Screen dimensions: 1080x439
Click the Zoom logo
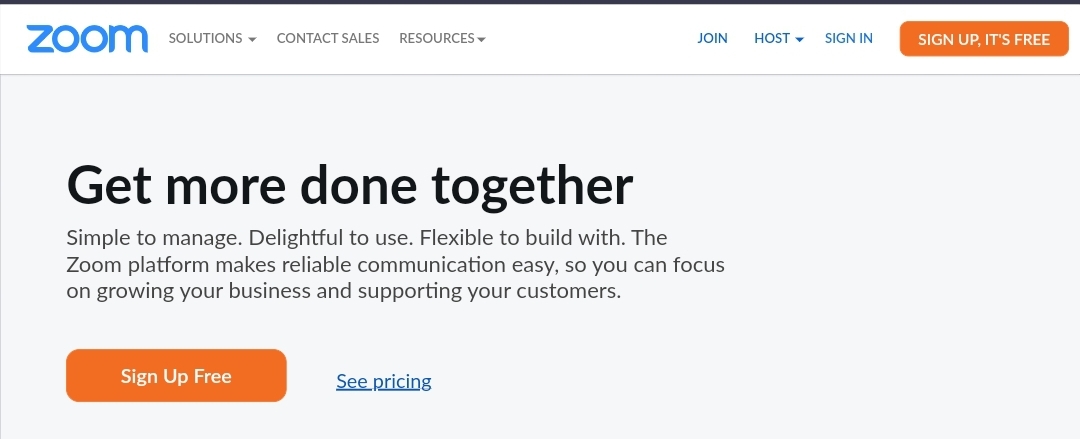[x=87, y=39]
